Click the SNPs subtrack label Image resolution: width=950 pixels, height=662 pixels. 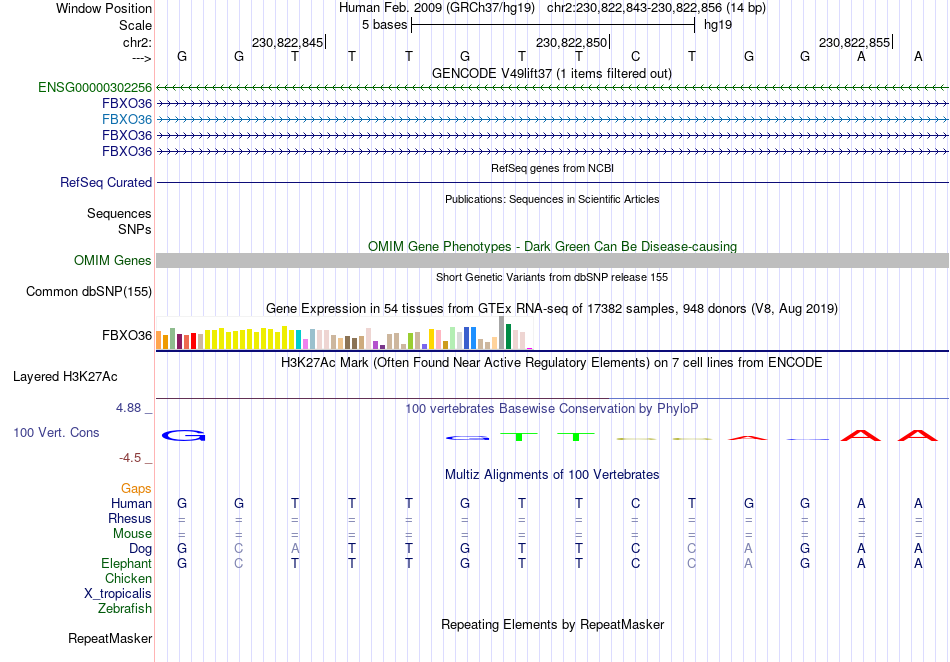(135, 230)
